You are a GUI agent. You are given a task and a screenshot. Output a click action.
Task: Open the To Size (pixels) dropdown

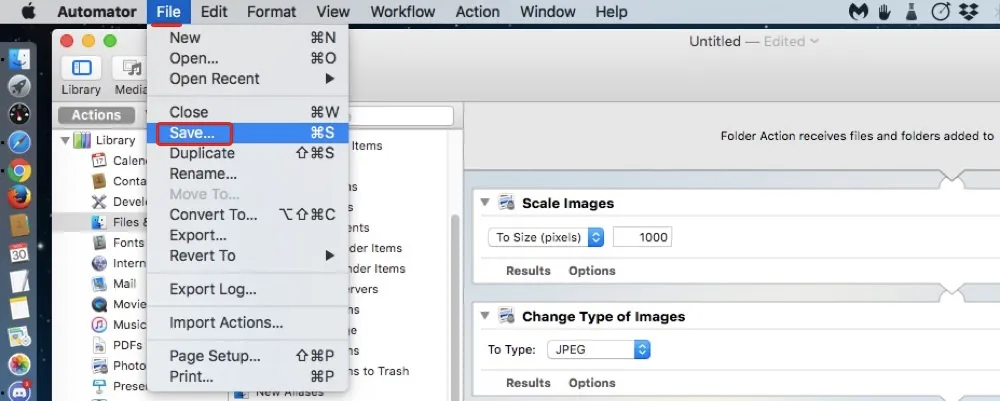(546, 237)
